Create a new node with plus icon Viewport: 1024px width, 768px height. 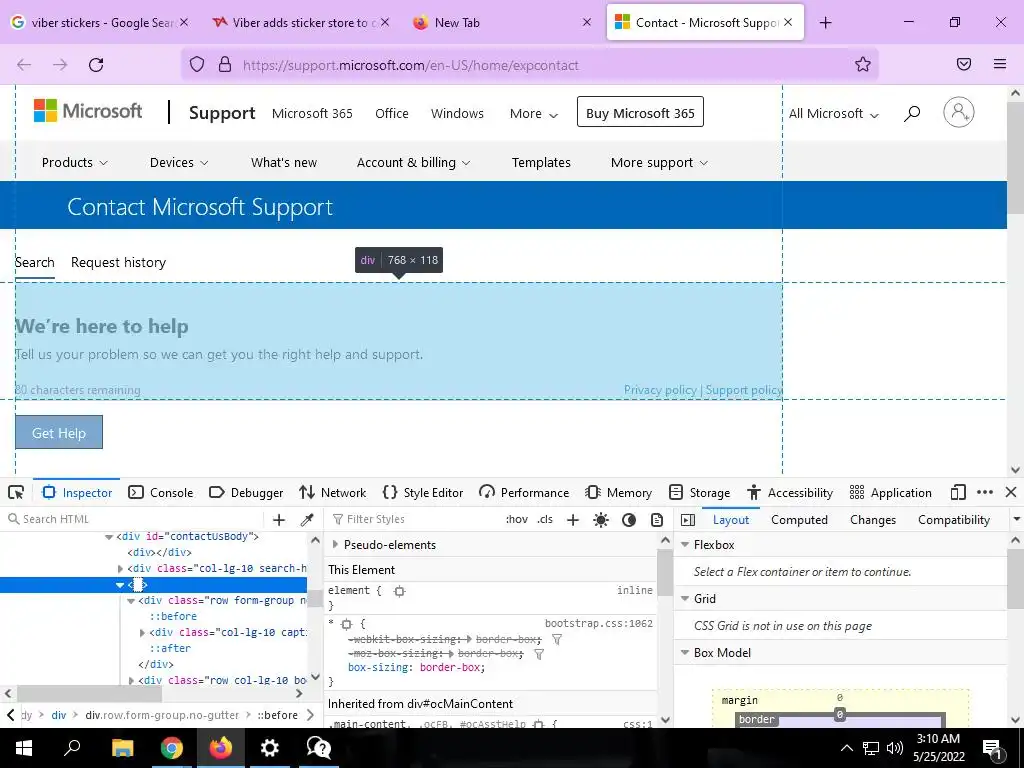[x=279, y=520]
